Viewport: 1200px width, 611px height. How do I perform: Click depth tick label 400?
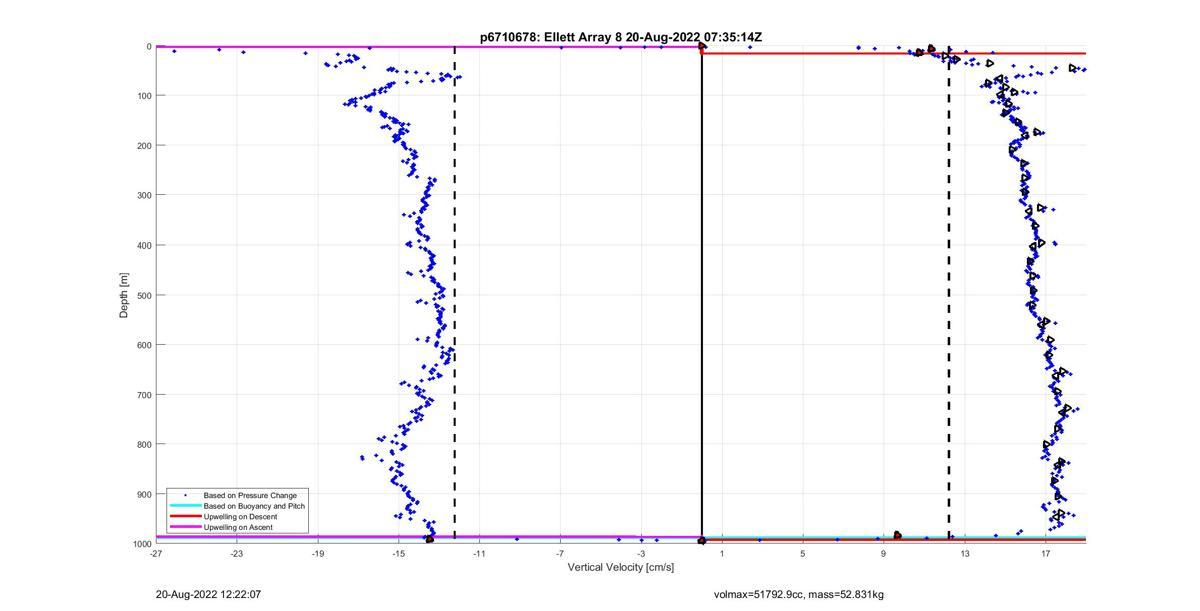144,245
